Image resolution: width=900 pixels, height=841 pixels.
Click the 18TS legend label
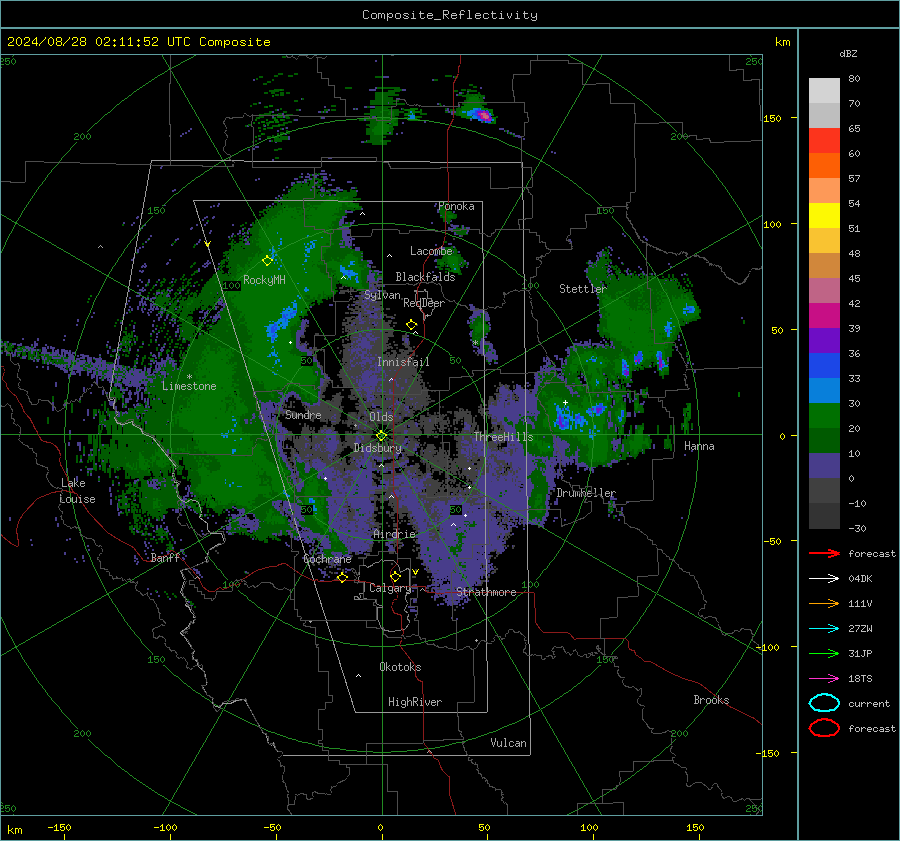(860, 679)
